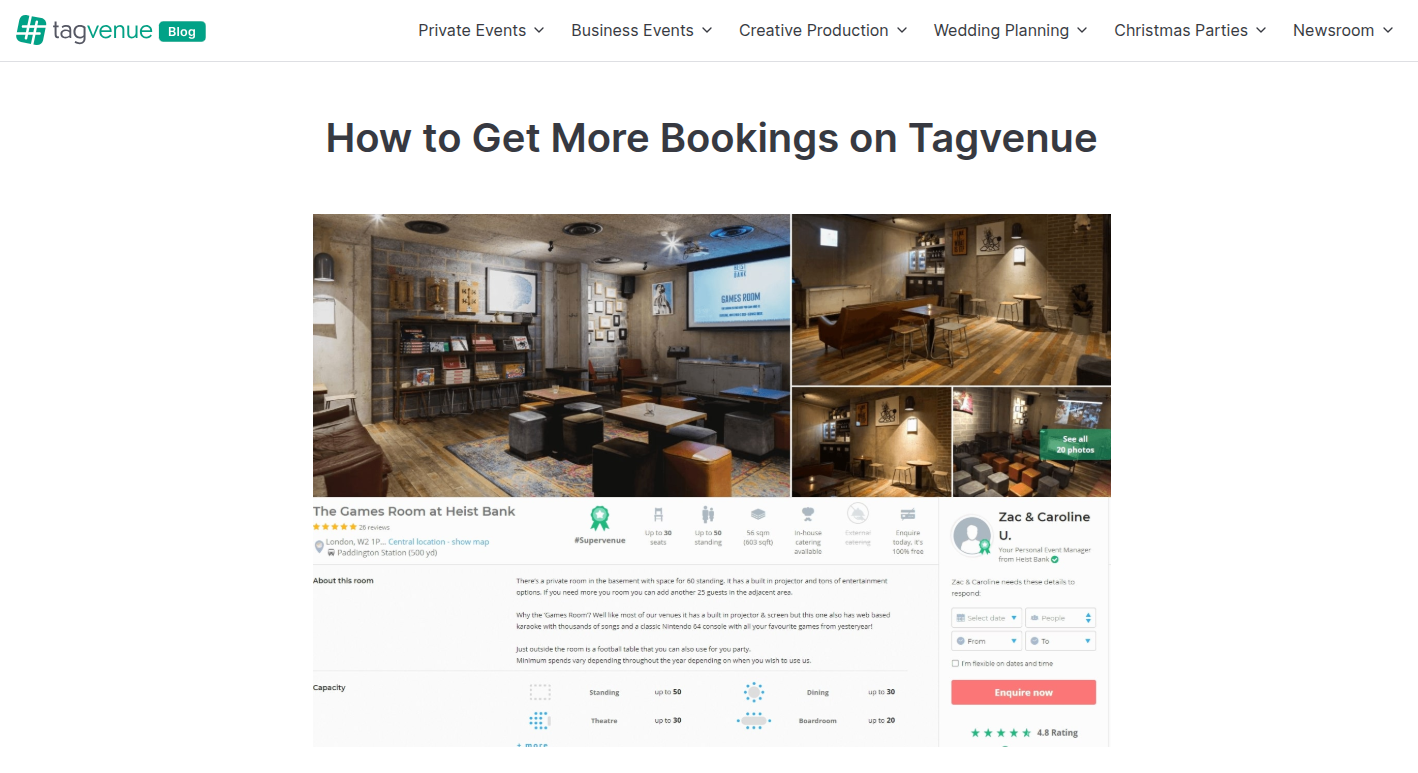Click the in-house catering icon
The image size is (1418, 773).
(808, 515)
